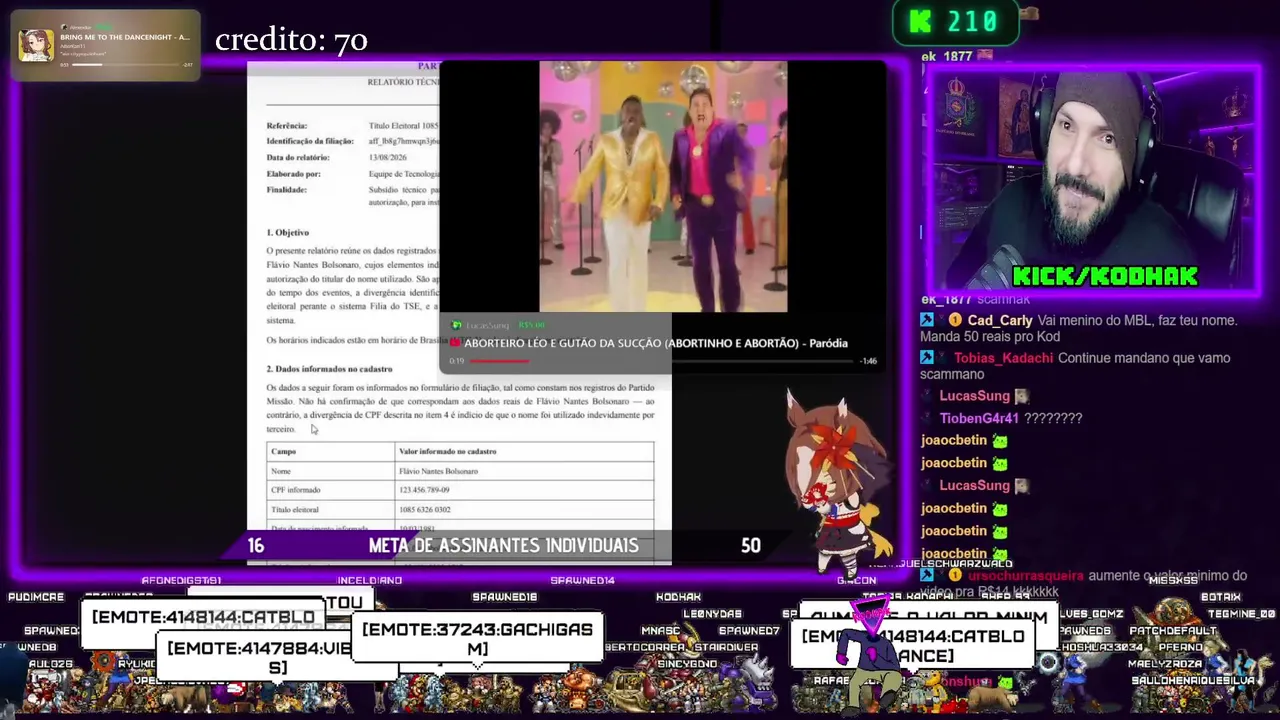
Task: Click the PUDIMCRE name tag
Action: point(36,597)
